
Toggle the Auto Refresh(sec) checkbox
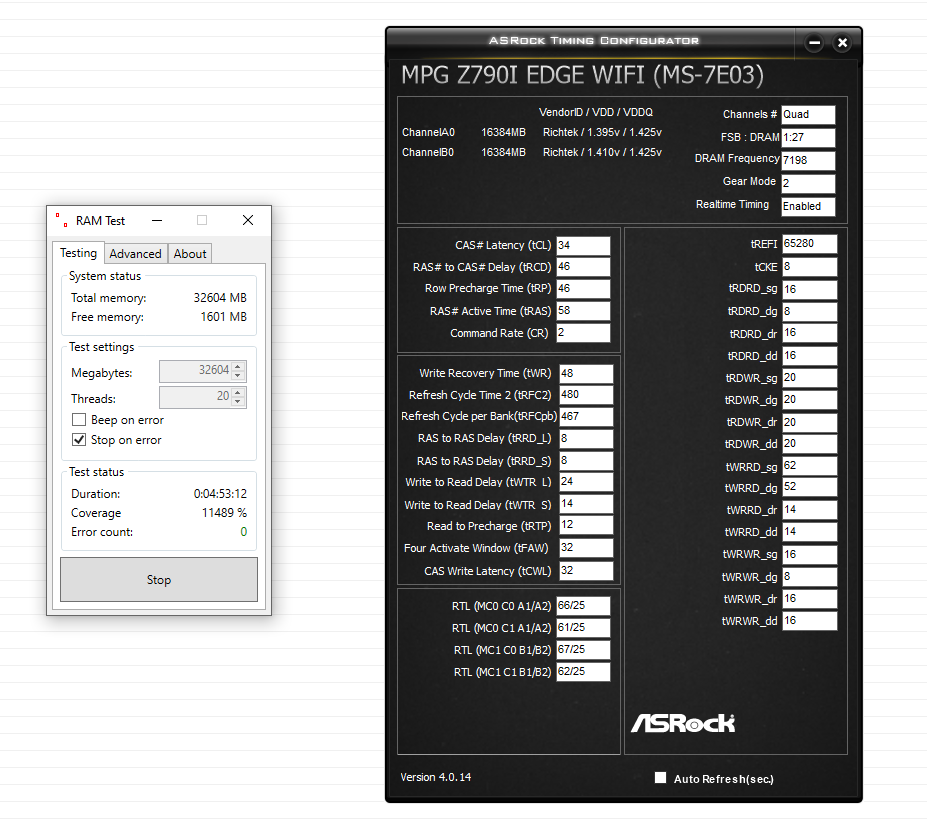click(x=660, y=777)
